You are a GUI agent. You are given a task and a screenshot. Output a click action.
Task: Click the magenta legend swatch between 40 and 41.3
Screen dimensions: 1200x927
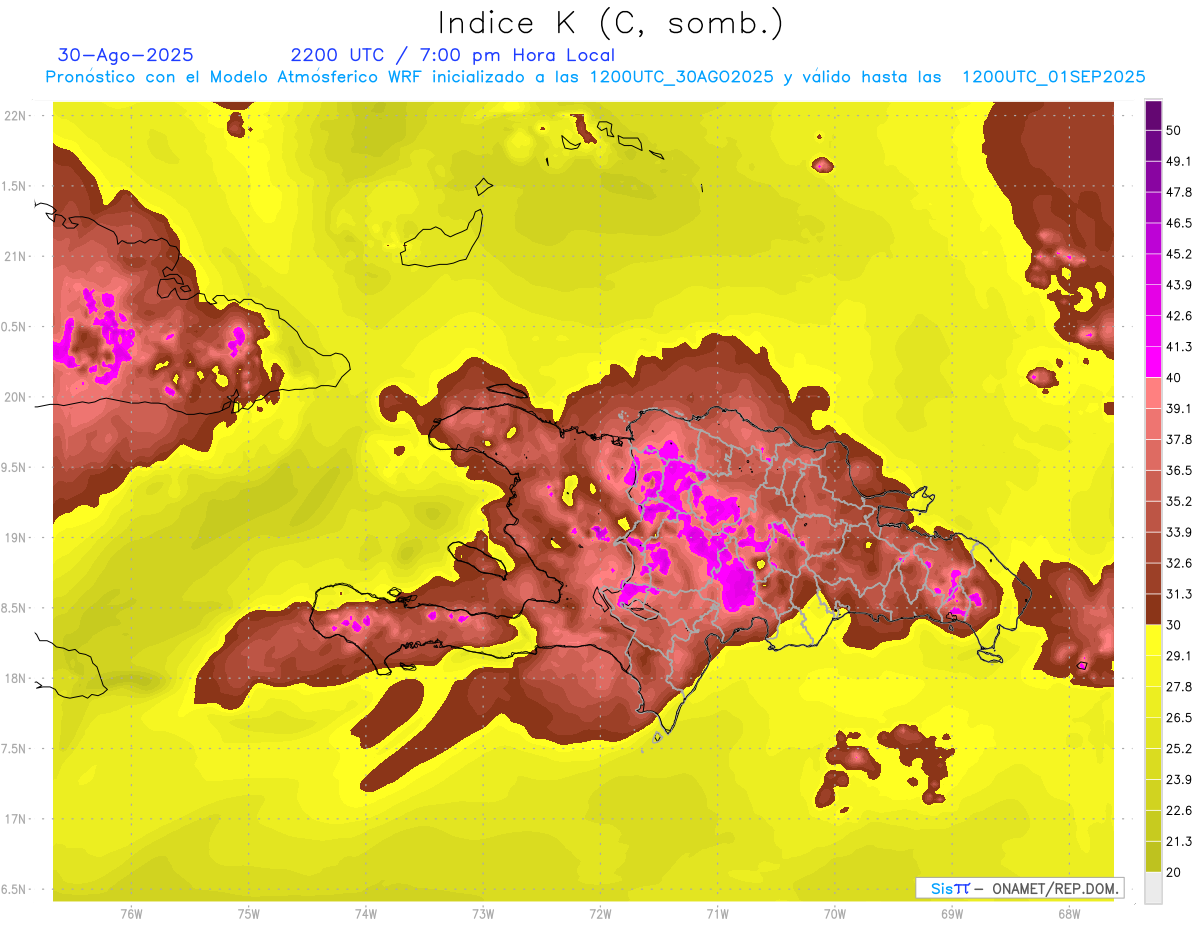1153,362
